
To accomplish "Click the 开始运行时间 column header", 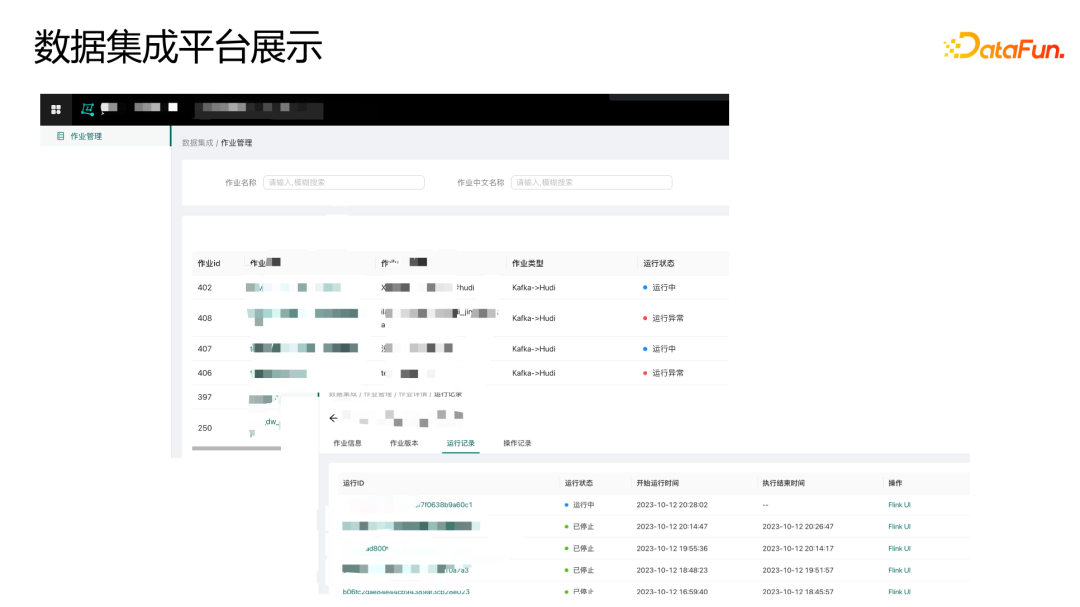I will tap(658, 483).
